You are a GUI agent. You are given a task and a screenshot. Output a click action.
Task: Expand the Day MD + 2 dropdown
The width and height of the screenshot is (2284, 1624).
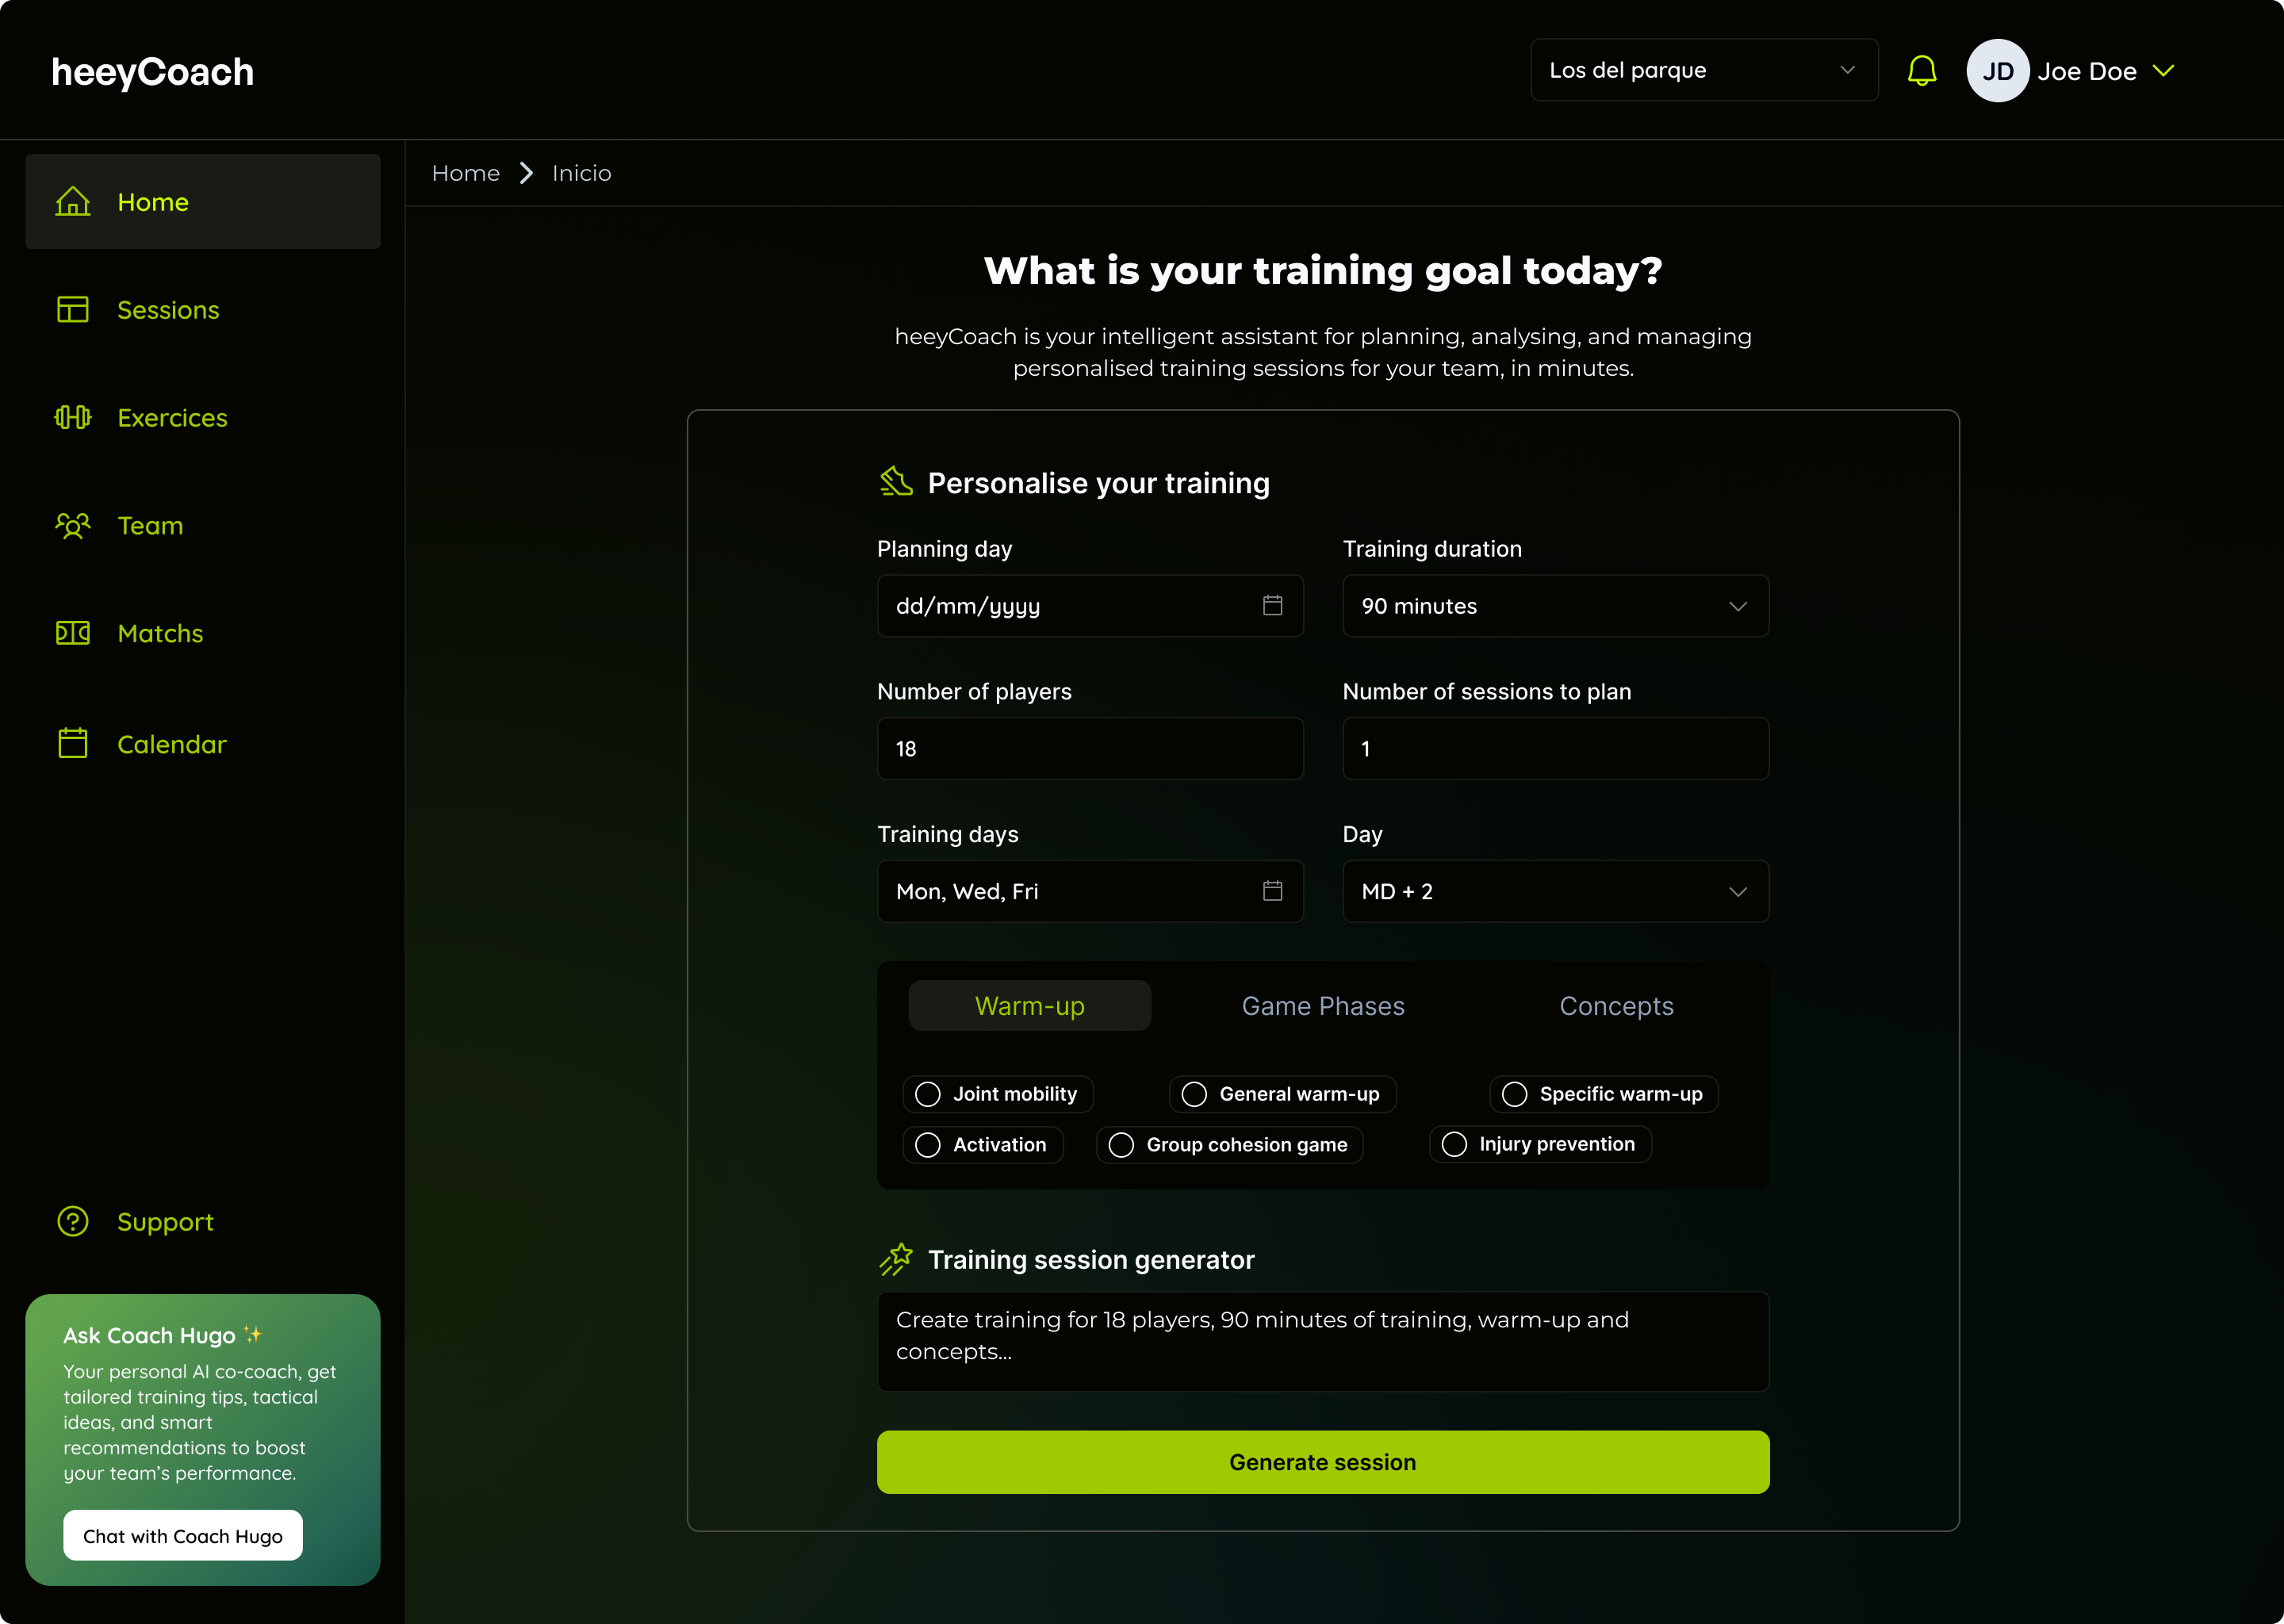[1555, 891]
